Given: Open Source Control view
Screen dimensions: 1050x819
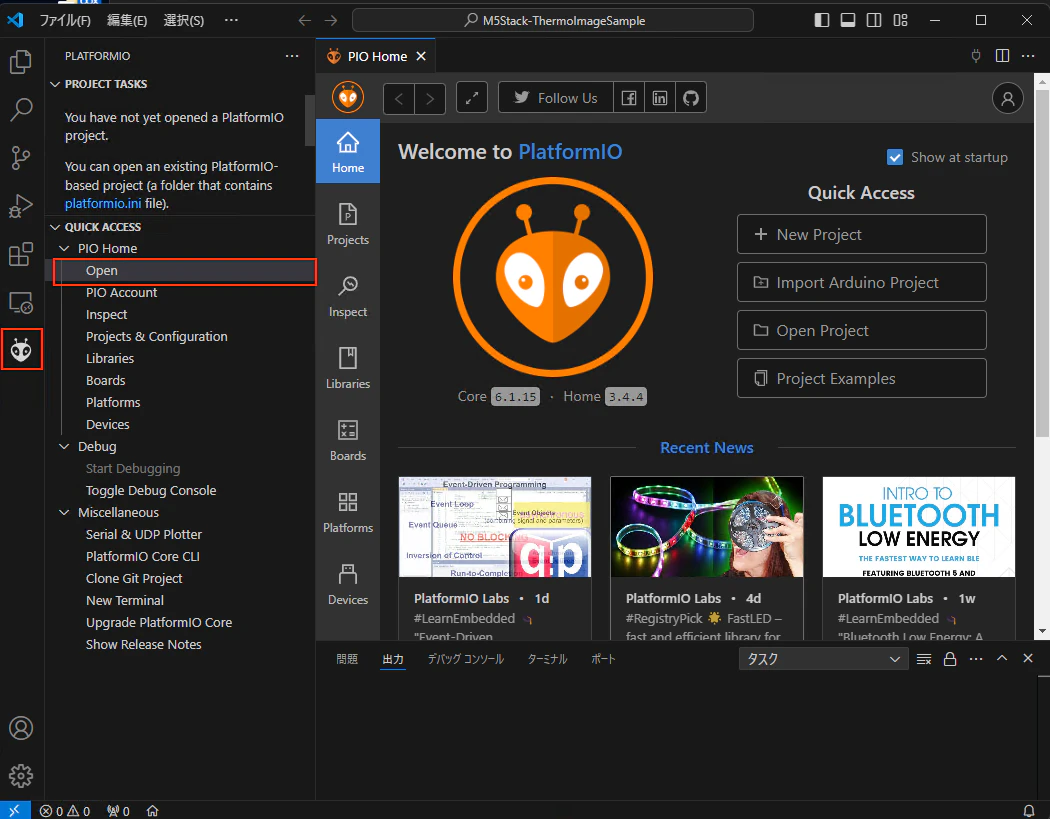Looking at the screenshot, I should 21,158.
